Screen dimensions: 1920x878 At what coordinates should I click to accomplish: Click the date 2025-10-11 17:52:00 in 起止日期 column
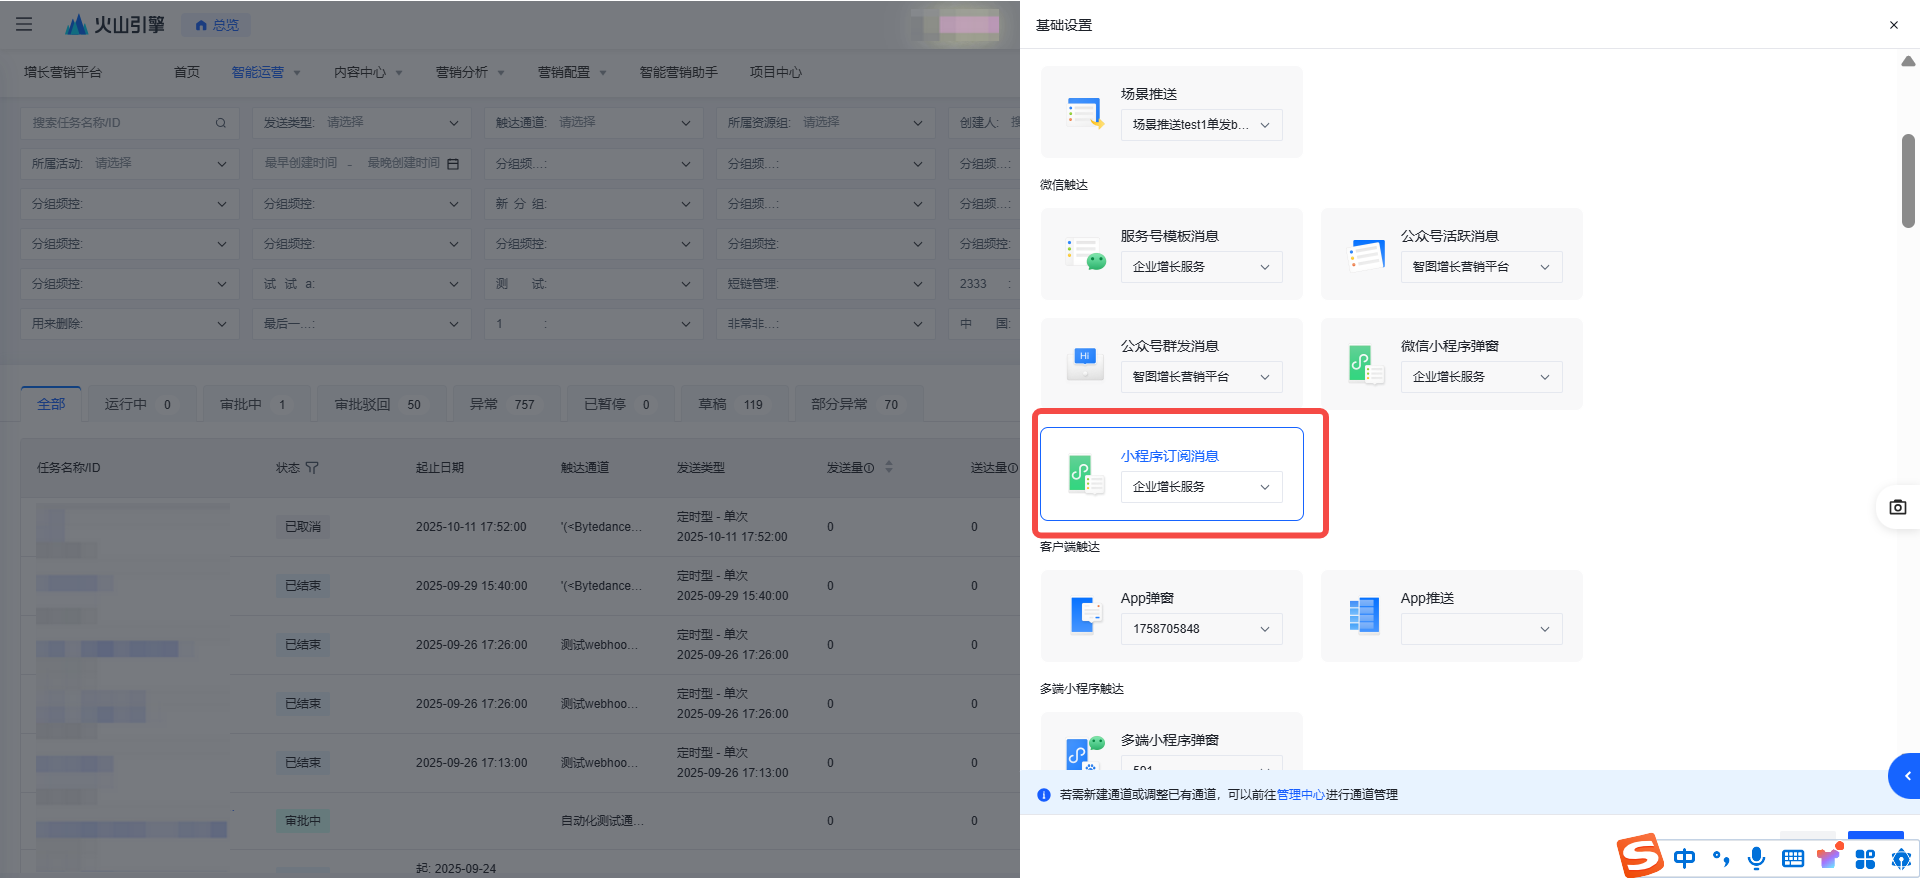point(471,527)
